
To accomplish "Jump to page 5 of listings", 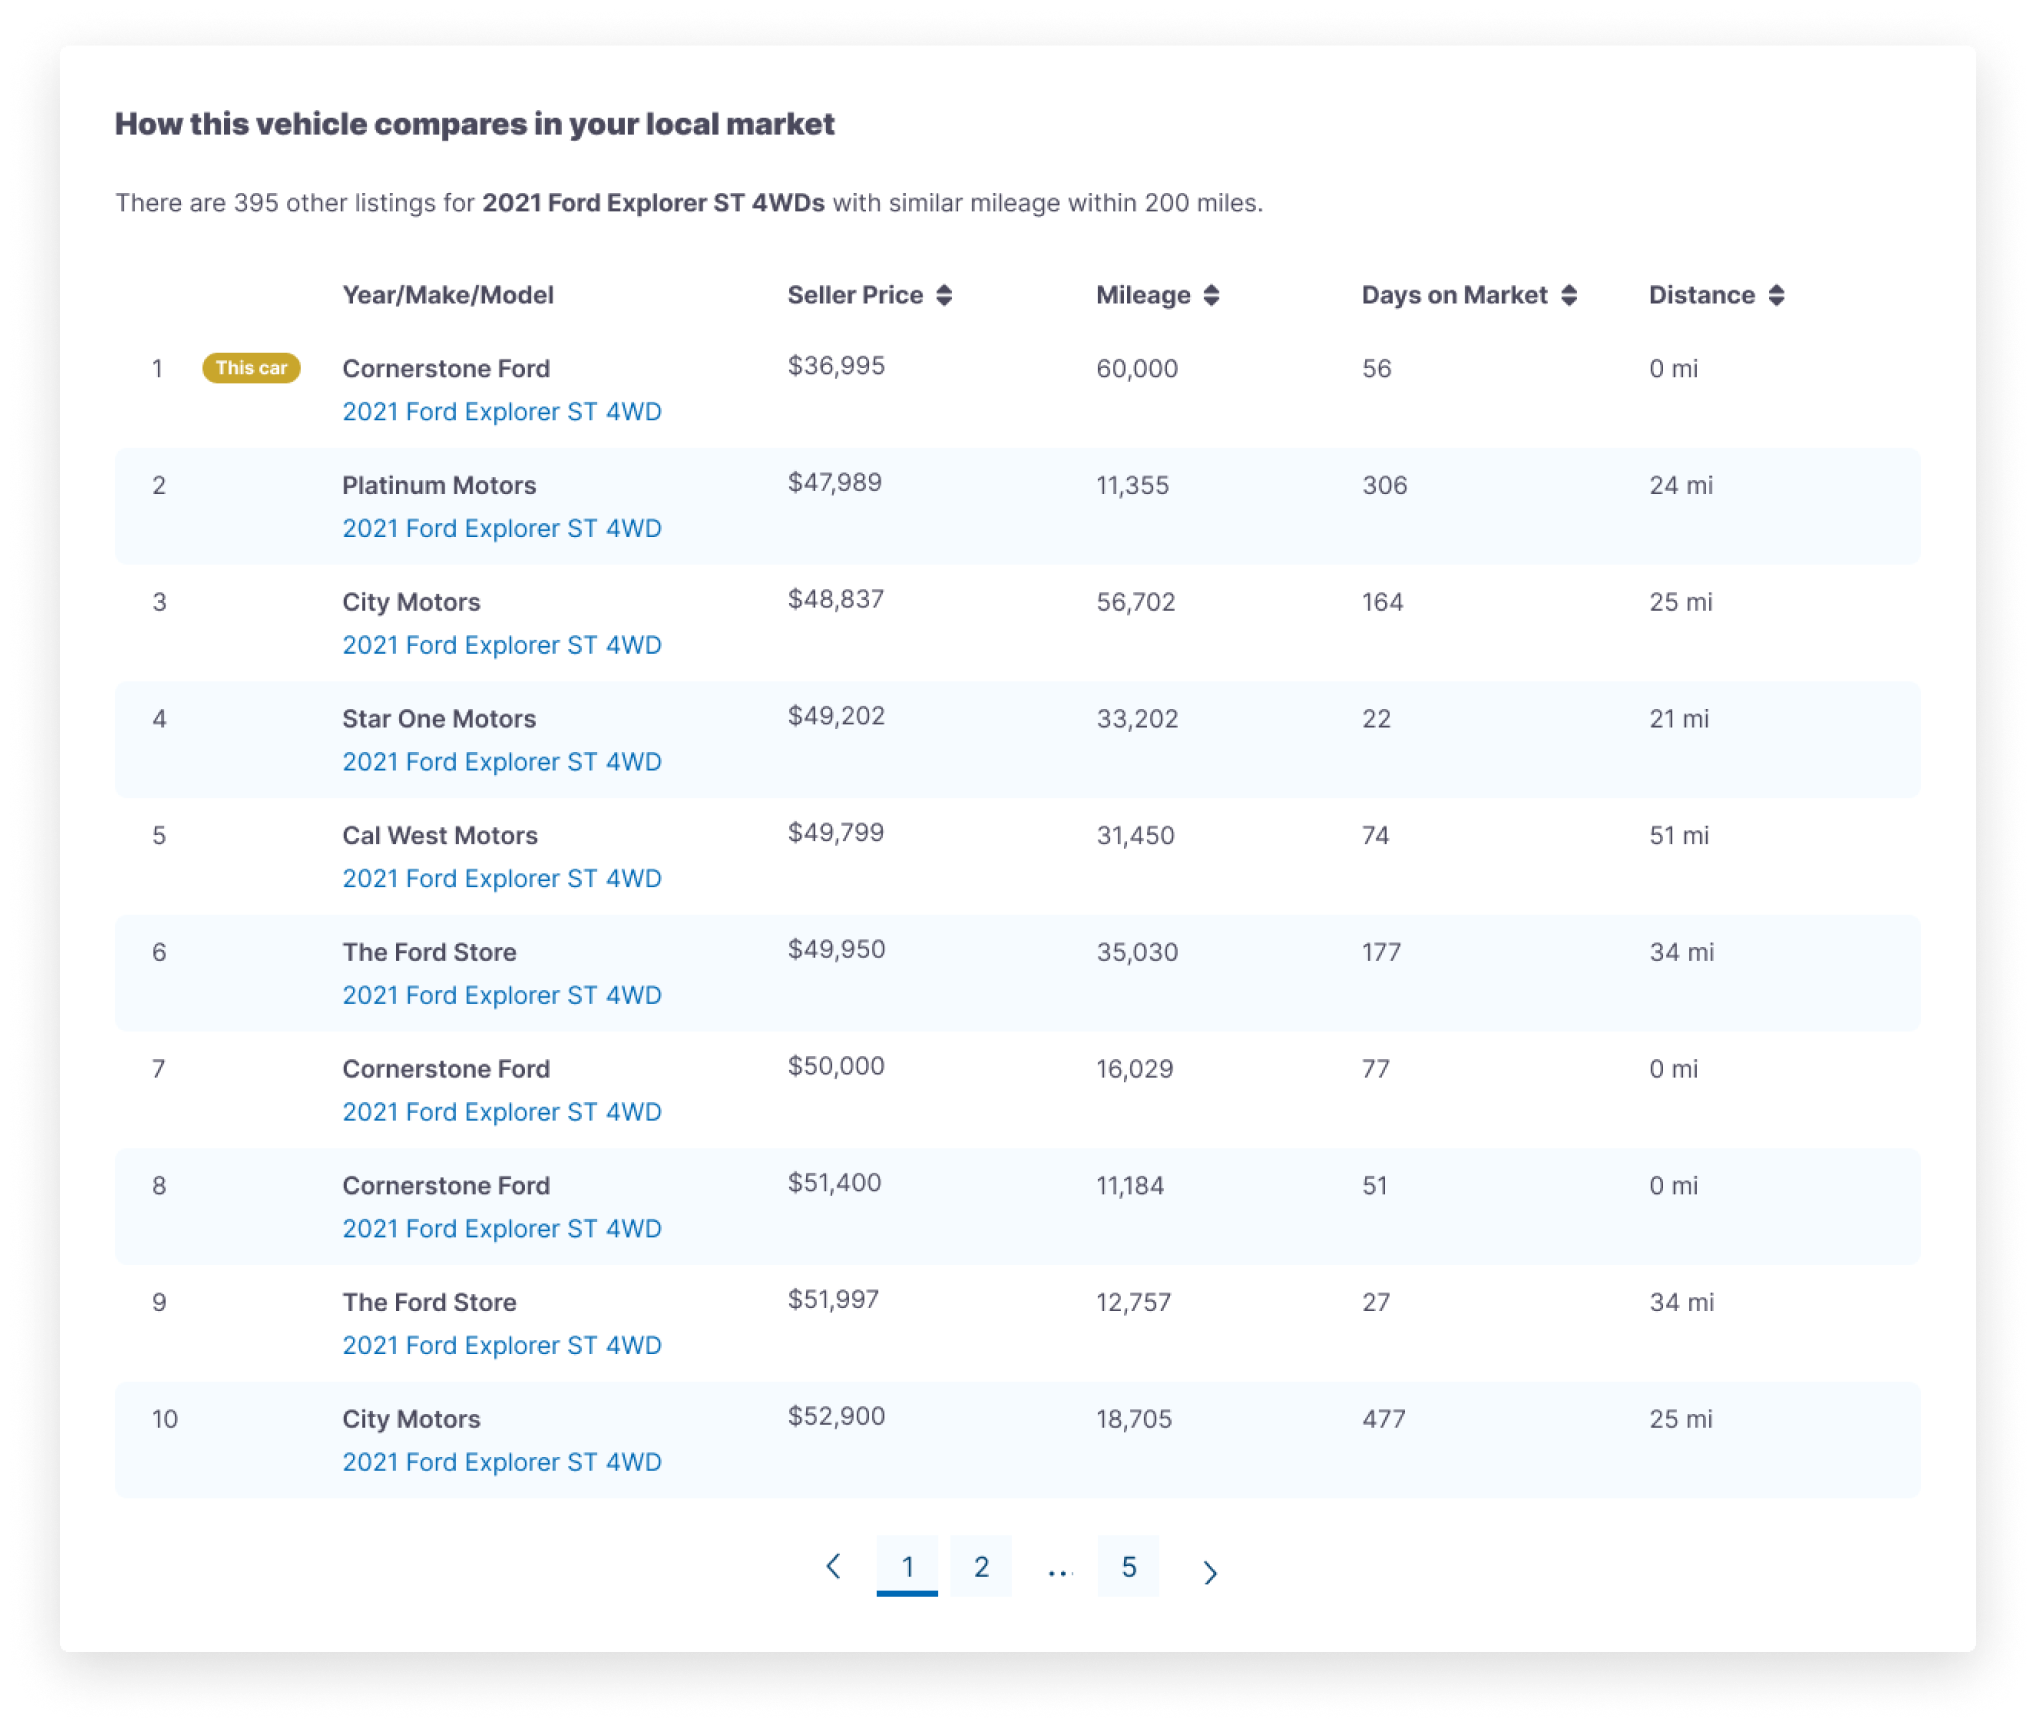I will (1128, 1566).
